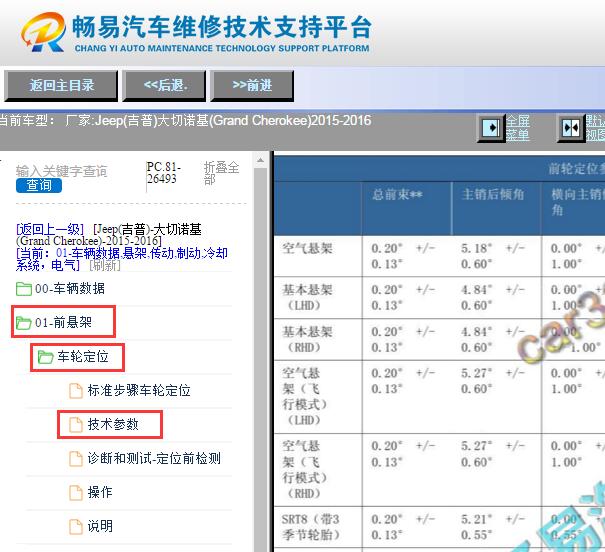Click the 5.18° caster value for 空气悬架
This screenshot has height=552, width=605.
coord(477,248)
